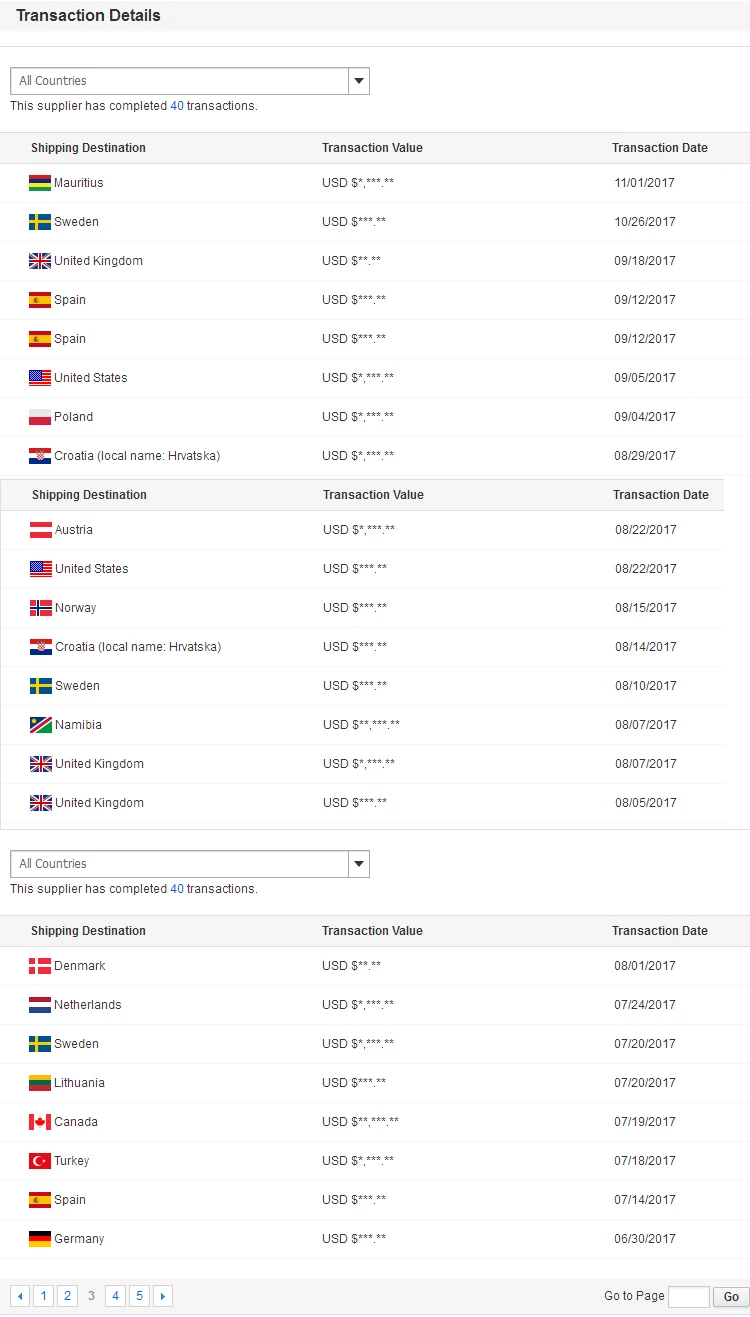Image resolution: width=750 pixels, height=1317 pixels.
Task: Click the Turkey flag icon
Action: 40,1161
